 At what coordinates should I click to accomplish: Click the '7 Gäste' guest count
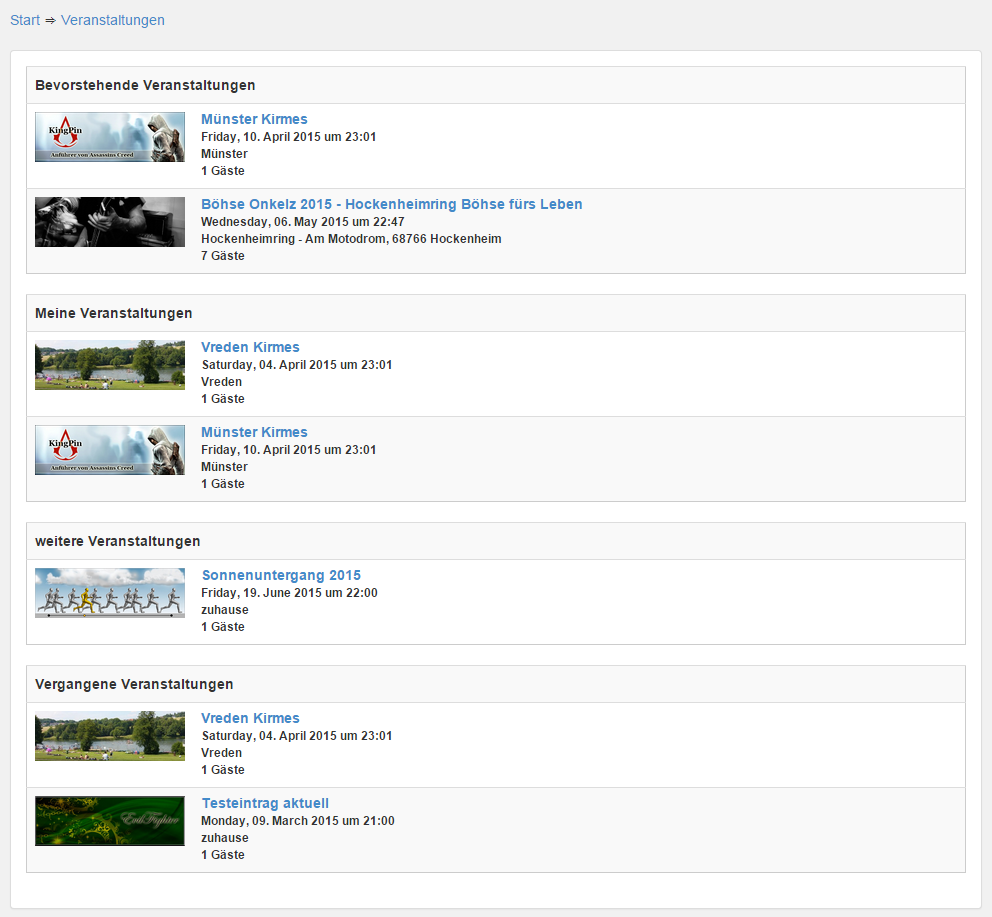pos(223,256)
